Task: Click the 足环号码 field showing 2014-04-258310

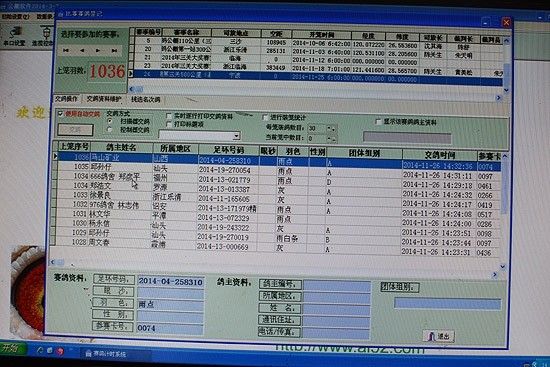Action: [x=170, y=281]
